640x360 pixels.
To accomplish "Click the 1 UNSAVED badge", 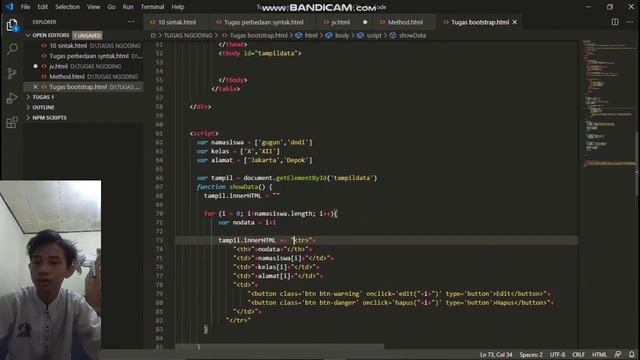I will pyautogui.click(x=87, y=36).
